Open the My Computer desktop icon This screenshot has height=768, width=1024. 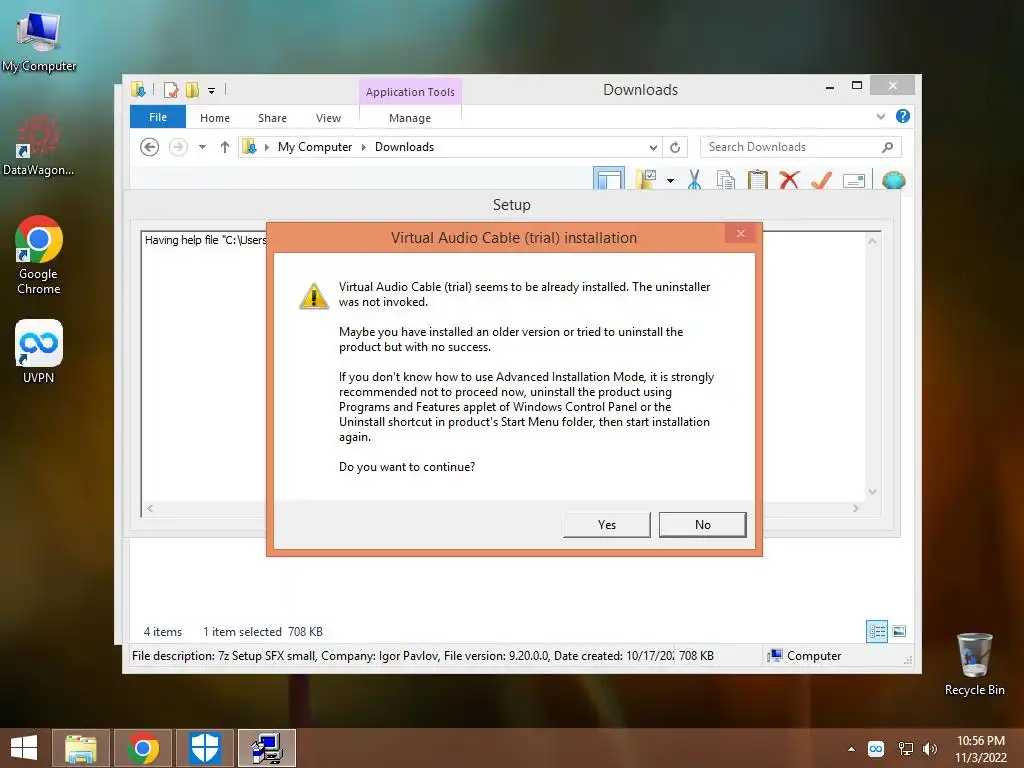(39, 40)
